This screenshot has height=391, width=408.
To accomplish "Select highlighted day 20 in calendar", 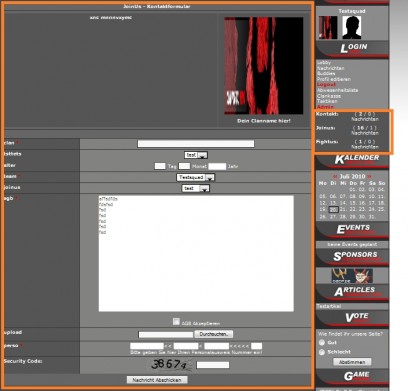I will tap(333, 210).
